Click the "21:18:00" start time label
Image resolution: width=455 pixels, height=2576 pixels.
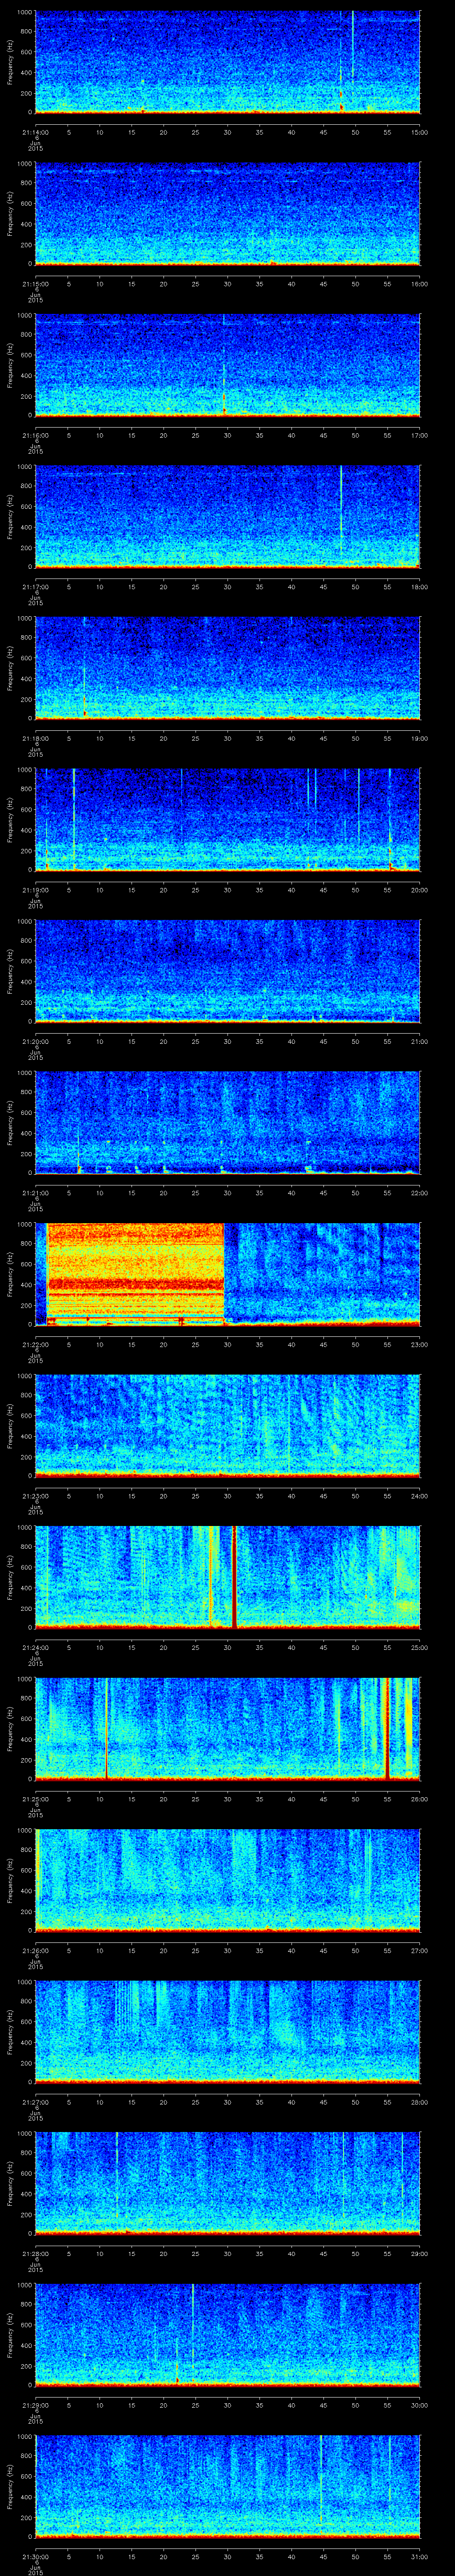point(35,739)
